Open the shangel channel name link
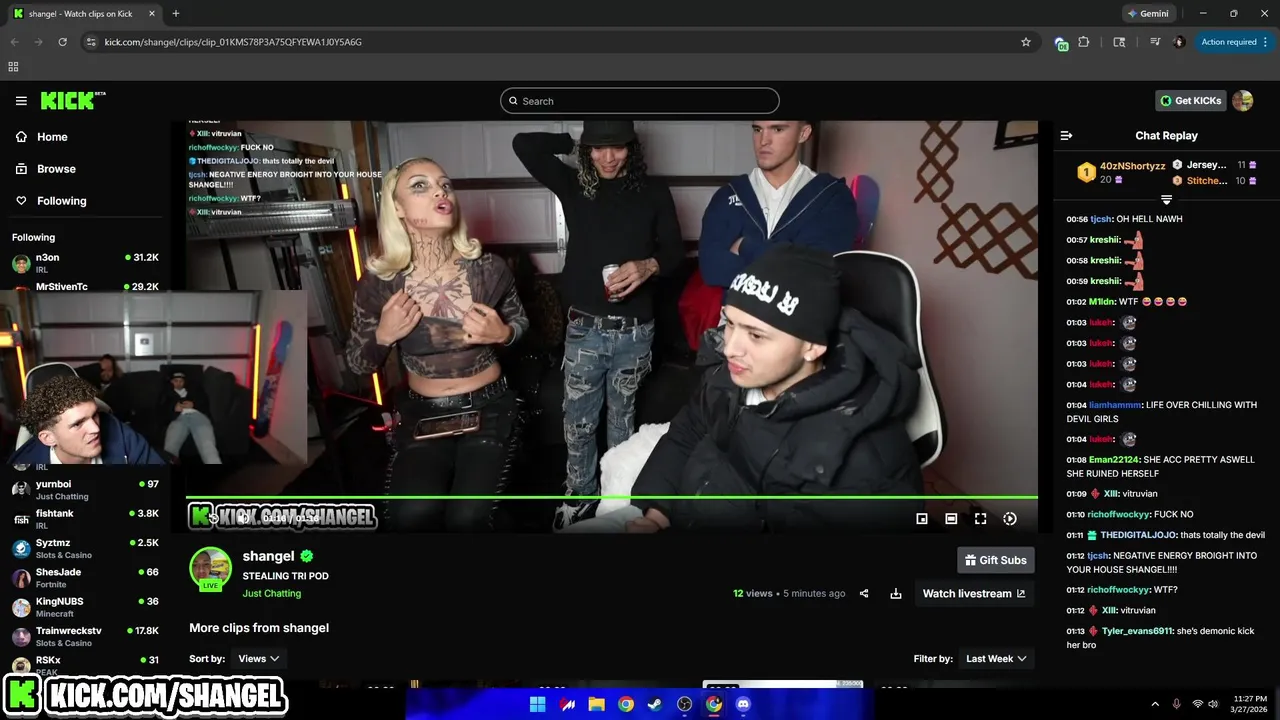1280x720 pixels. click(x=268, y=556)
